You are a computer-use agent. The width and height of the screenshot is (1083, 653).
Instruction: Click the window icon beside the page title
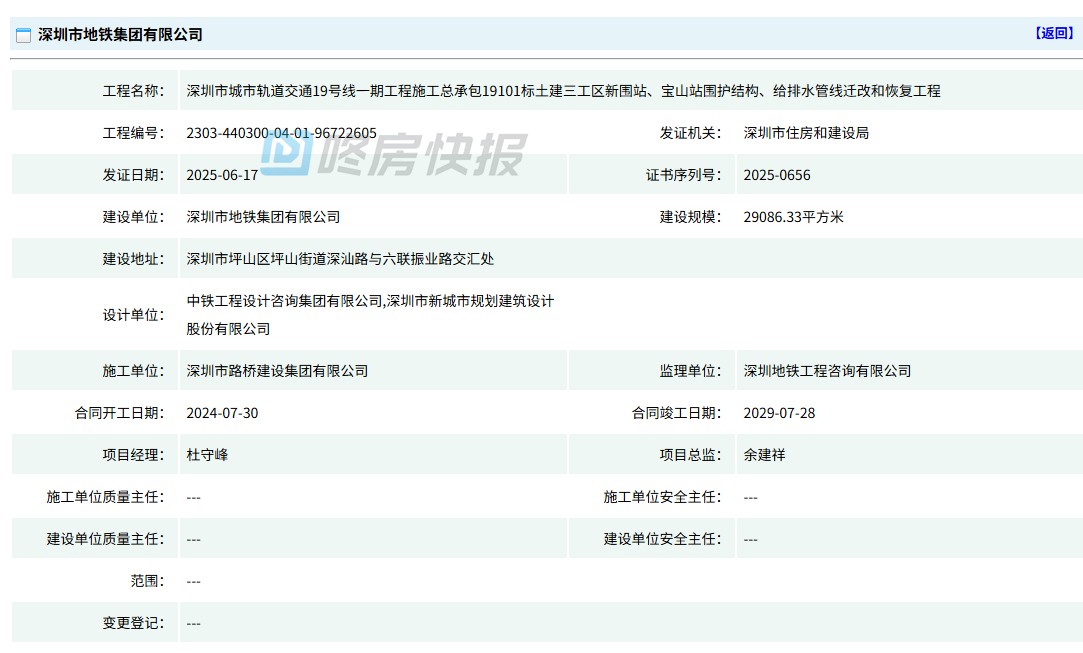point(23,35)
